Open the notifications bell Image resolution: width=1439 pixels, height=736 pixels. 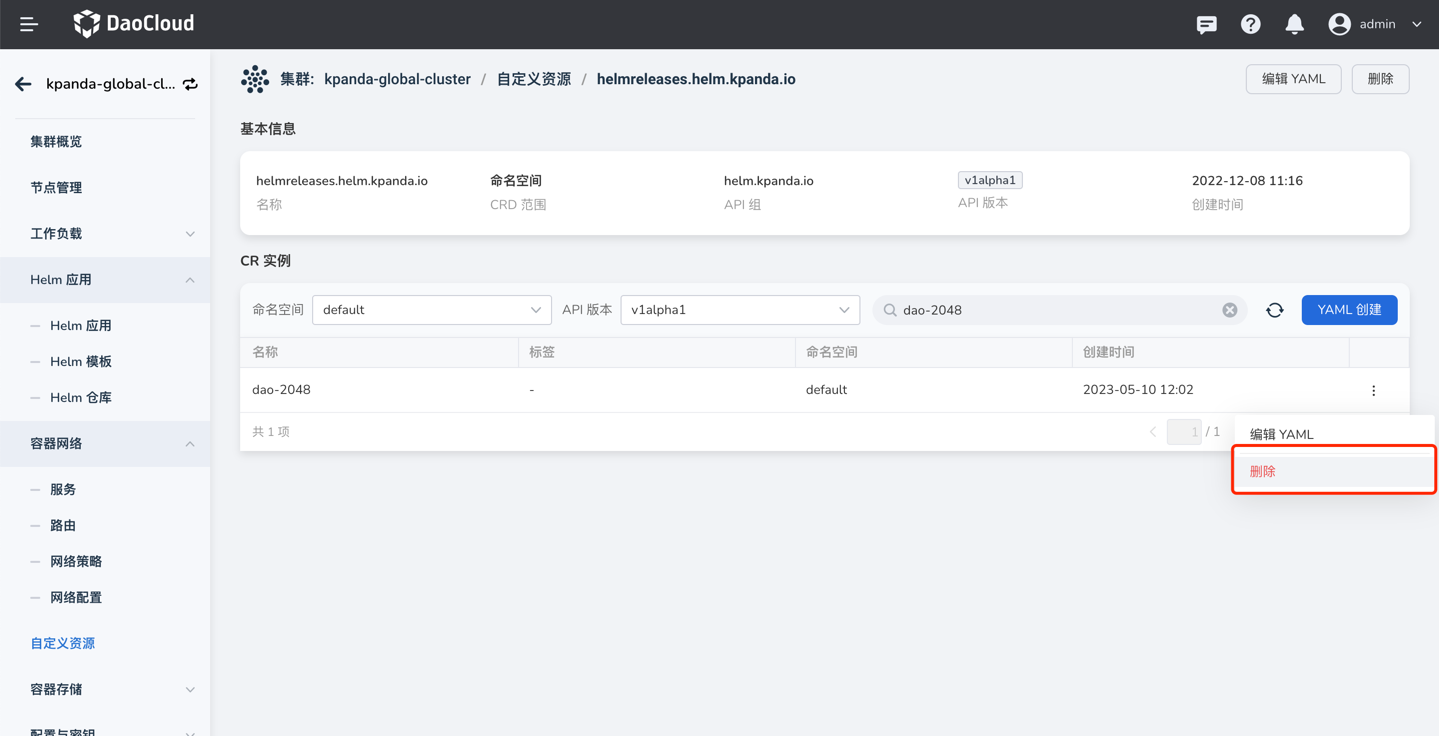(x=1295, y=24)
